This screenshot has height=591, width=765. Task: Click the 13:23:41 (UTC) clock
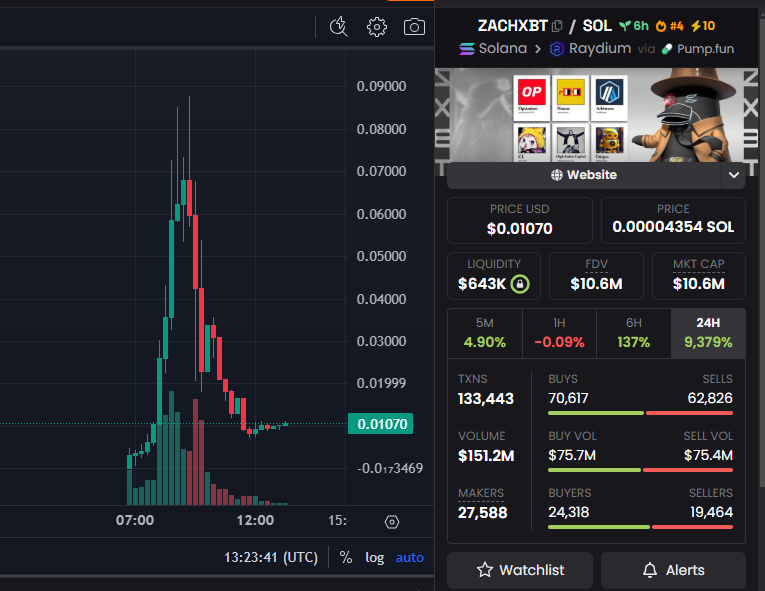tap(271, 557)
